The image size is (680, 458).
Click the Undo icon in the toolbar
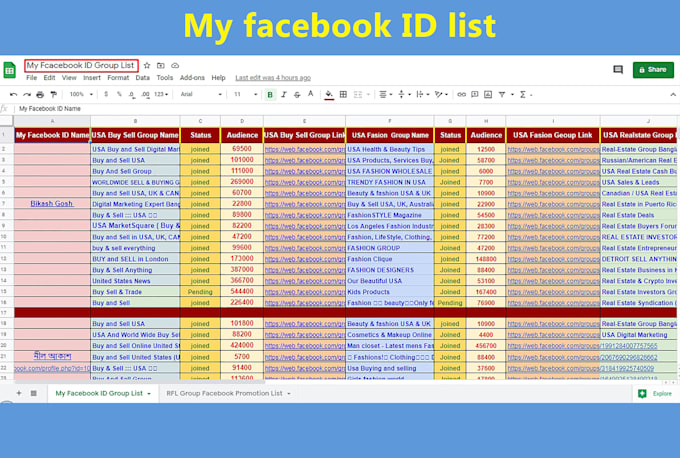click(x=13, y=95)
